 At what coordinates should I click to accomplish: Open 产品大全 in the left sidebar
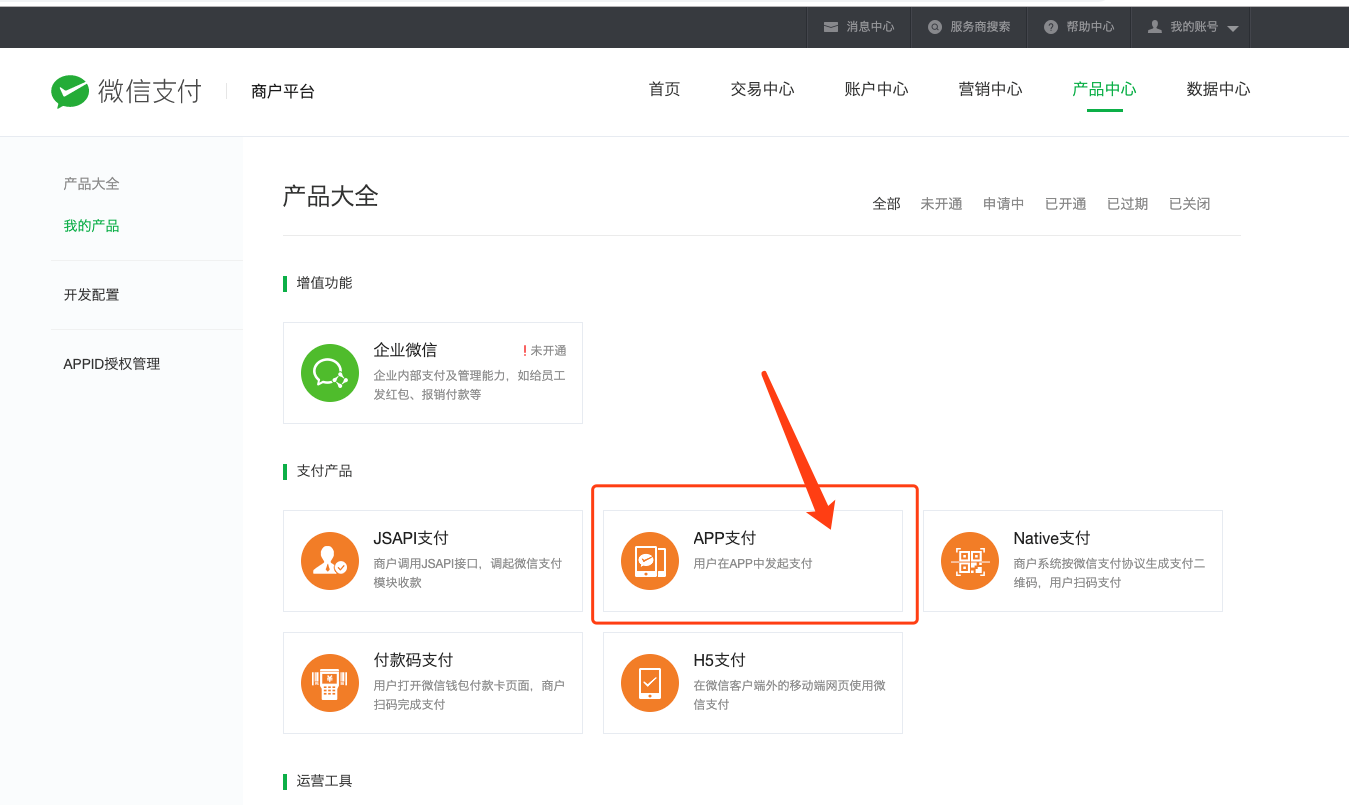point(92,184)
